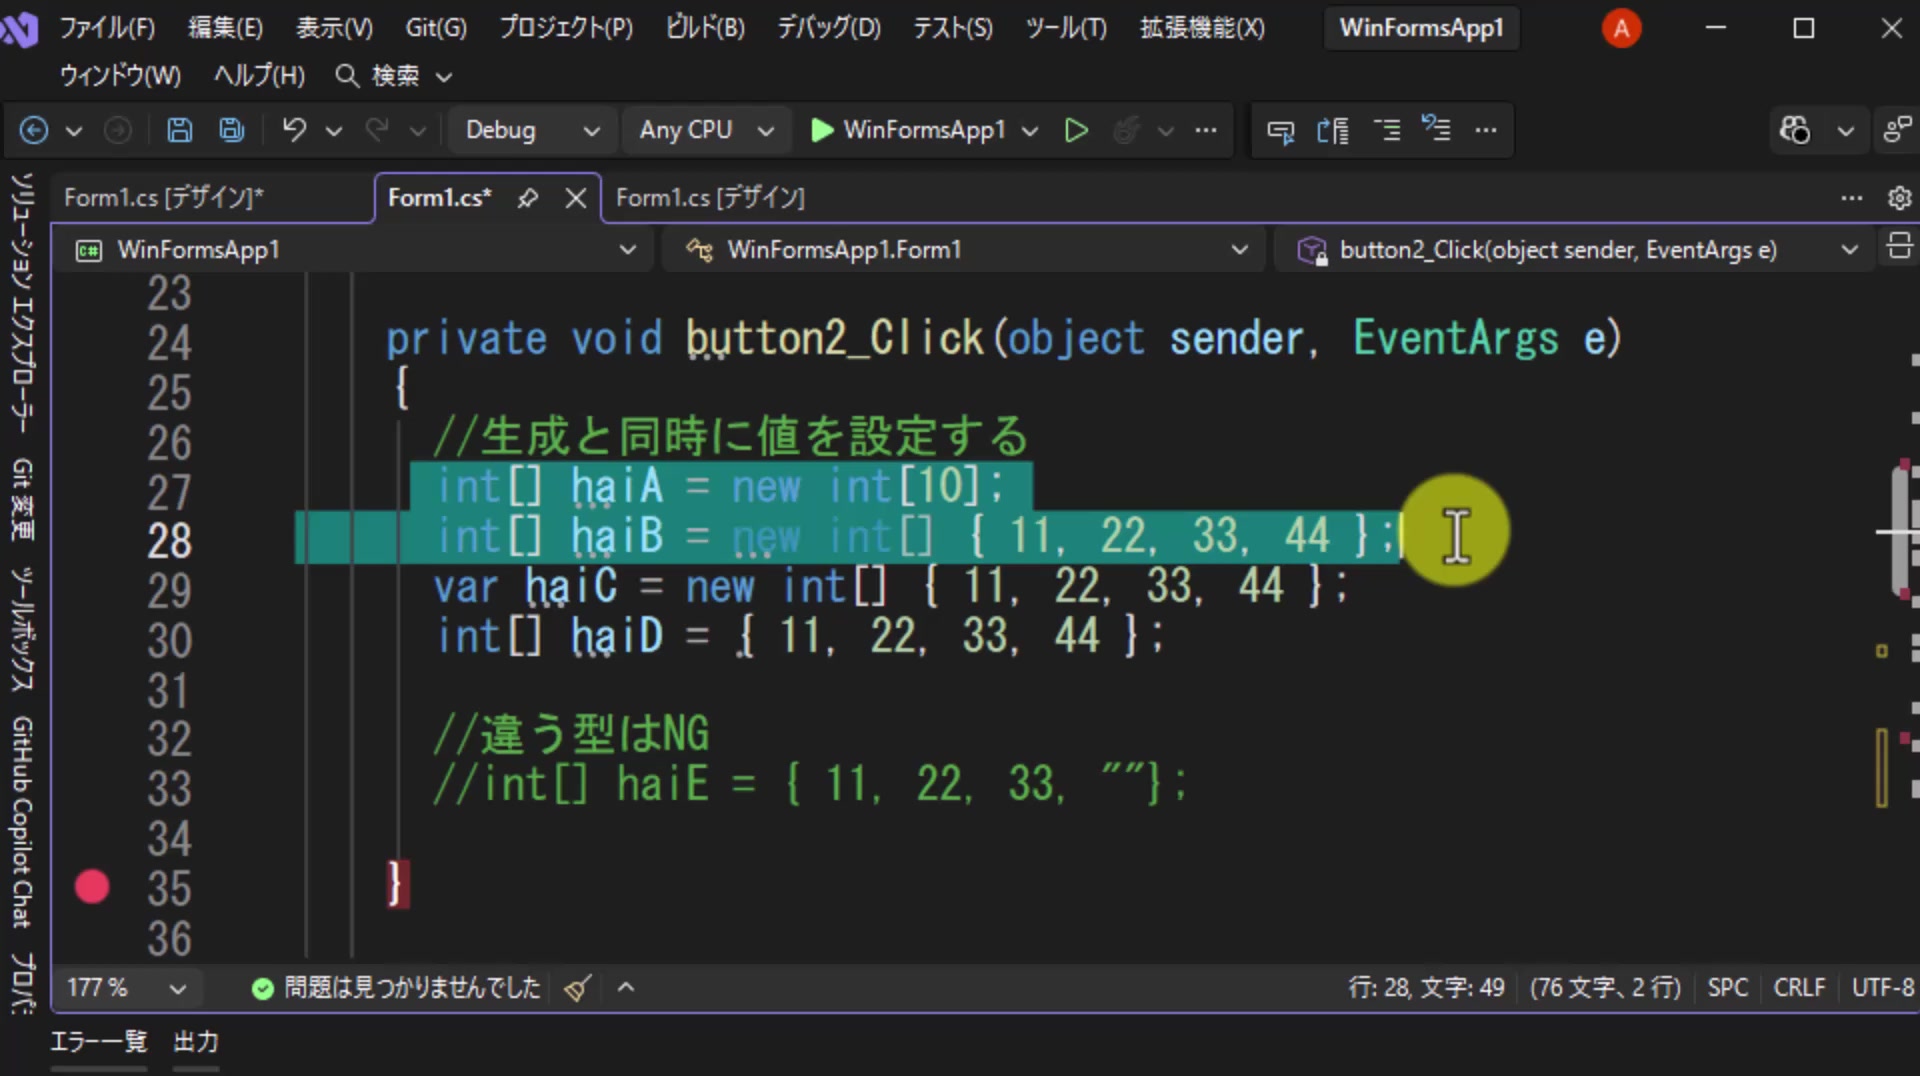Click the account avatar A icon
Screen dimensions: 1920x1076
[1621, 28]
